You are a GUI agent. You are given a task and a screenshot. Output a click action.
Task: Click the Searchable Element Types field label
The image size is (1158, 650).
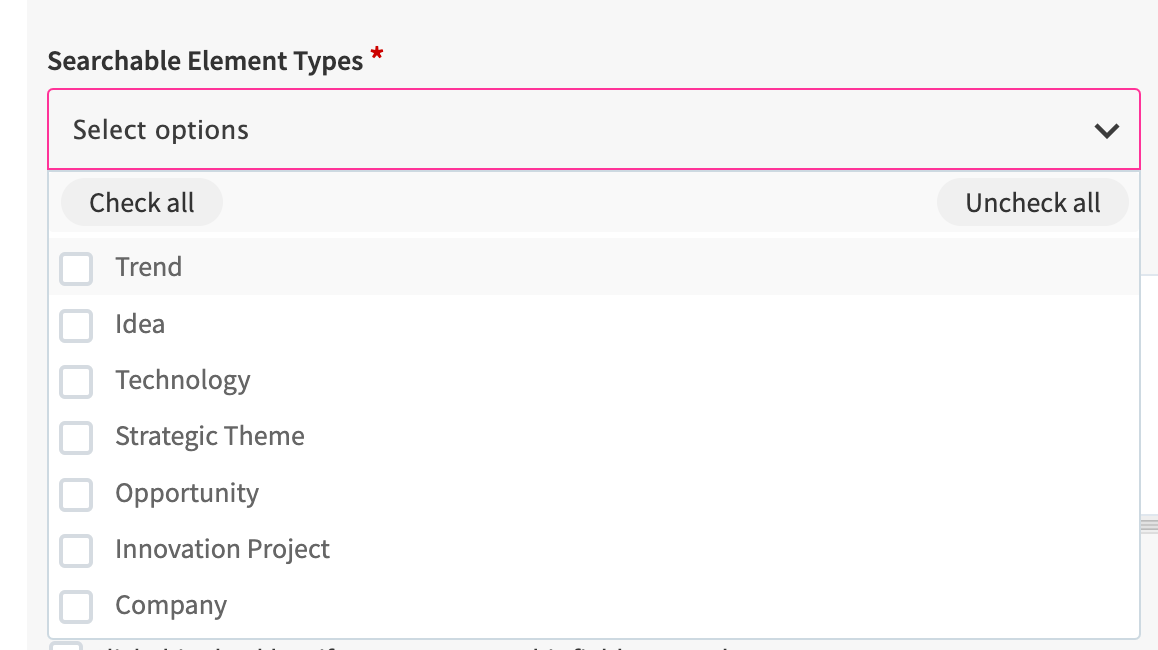coord(205,61)
